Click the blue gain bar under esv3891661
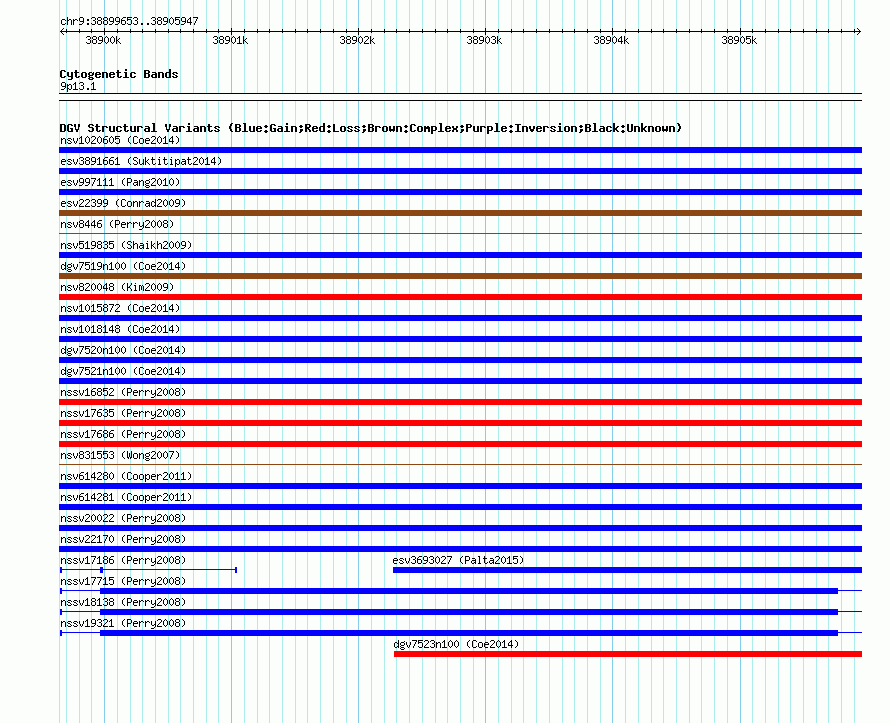This screenshot has height=723, width=890. pos(460,171)
